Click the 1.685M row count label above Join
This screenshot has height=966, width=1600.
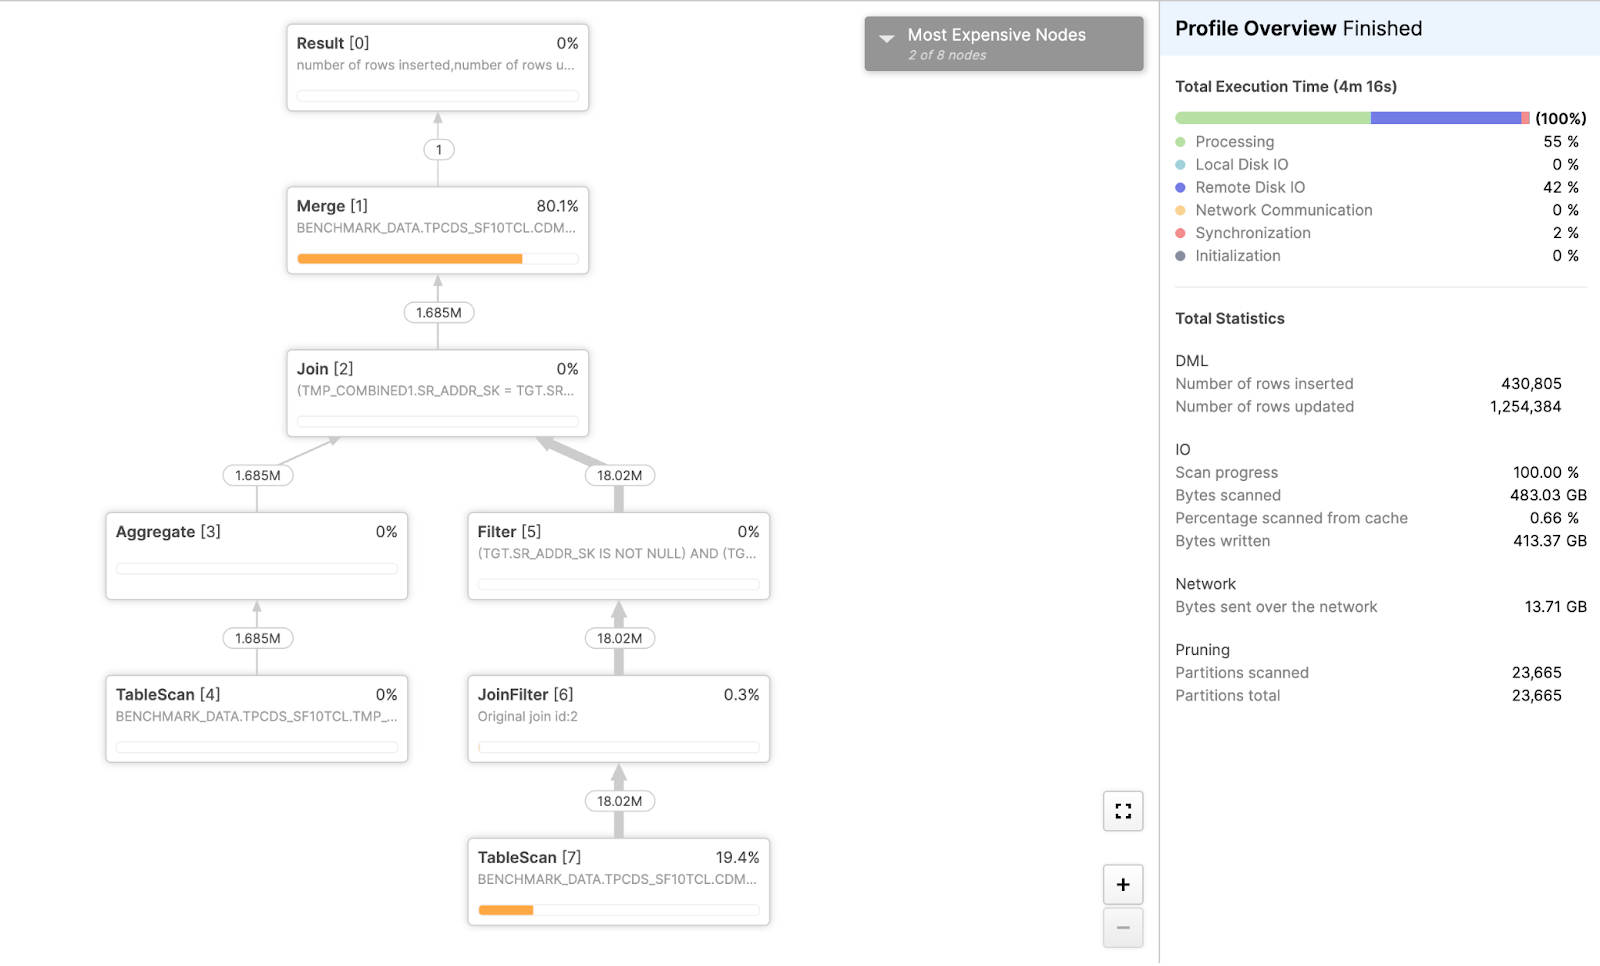[438, 313]
